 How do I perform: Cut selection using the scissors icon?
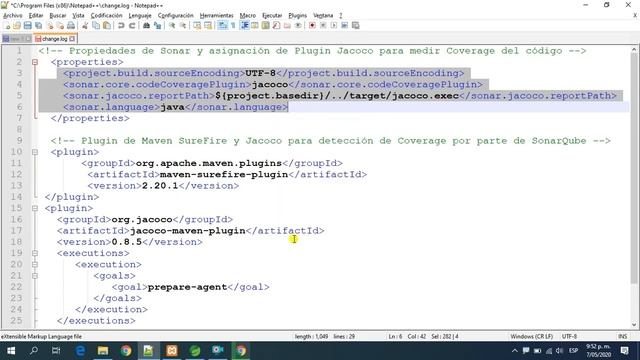click(x=85, y=25)
